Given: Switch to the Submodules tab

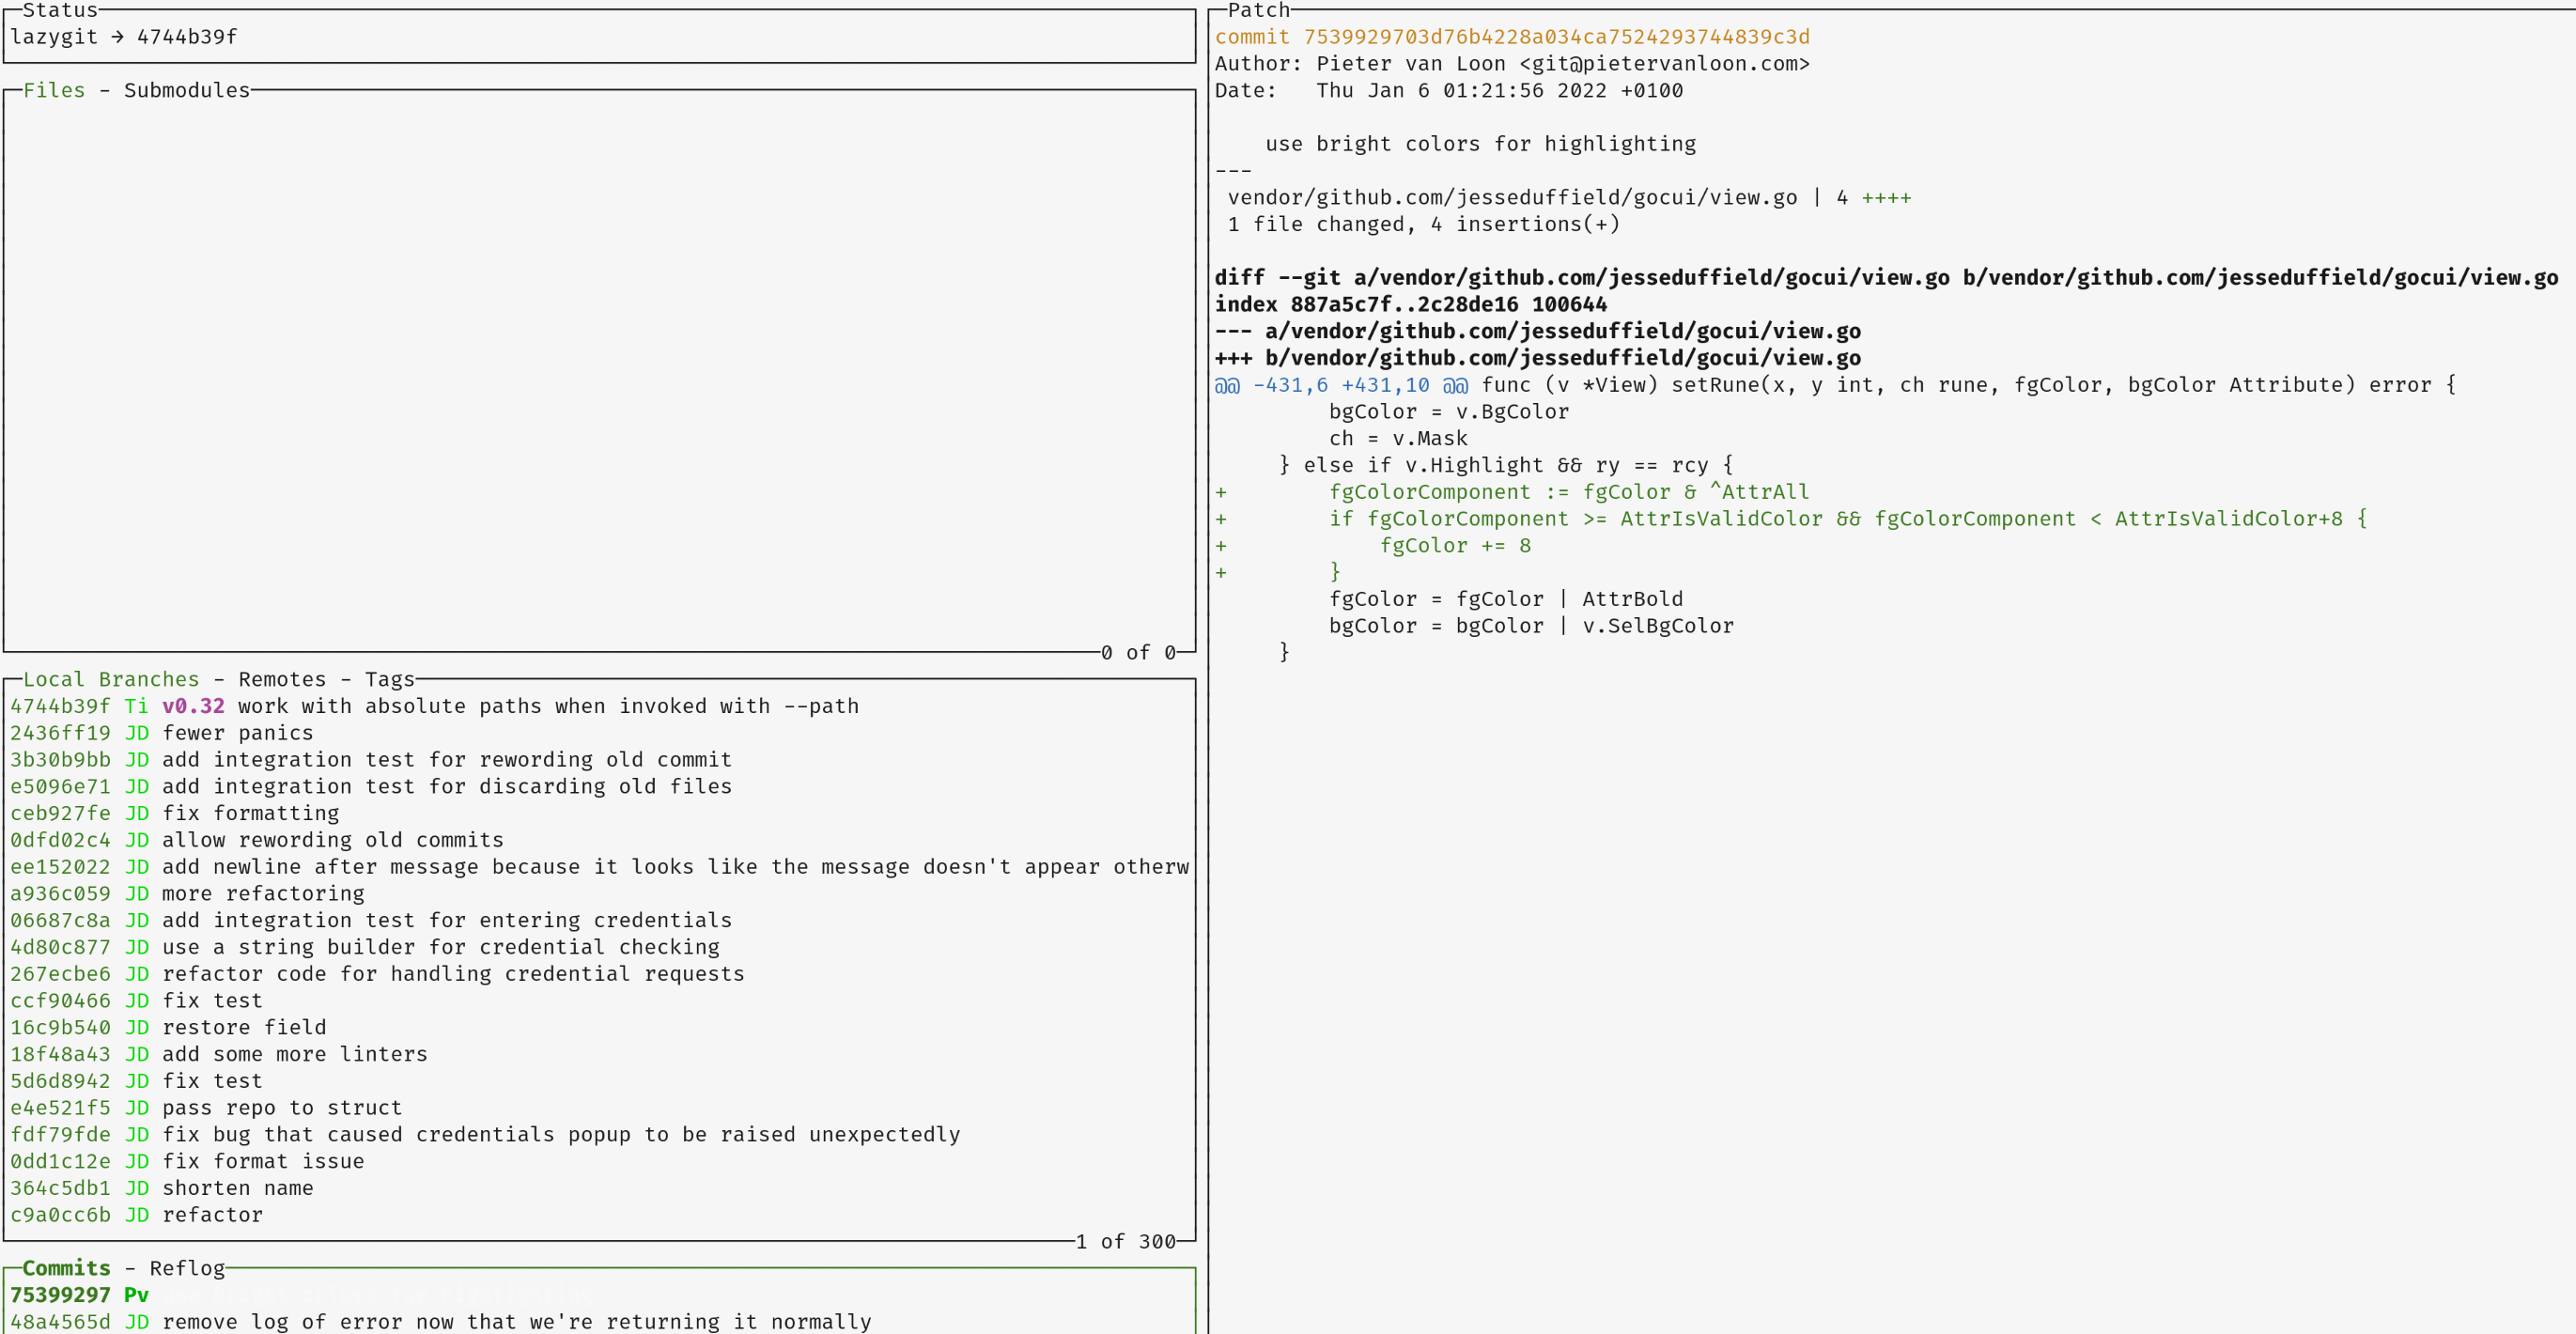Looking at the screenshot, I should pos(186,90).
